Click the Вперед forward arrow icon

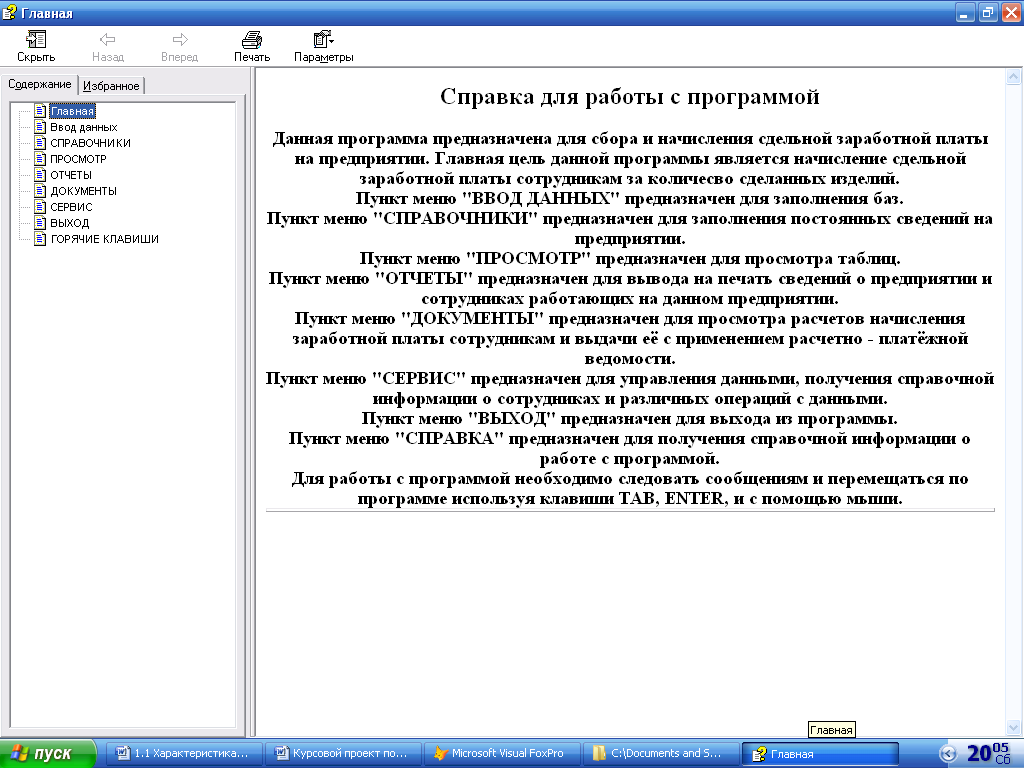coord(180,40)
